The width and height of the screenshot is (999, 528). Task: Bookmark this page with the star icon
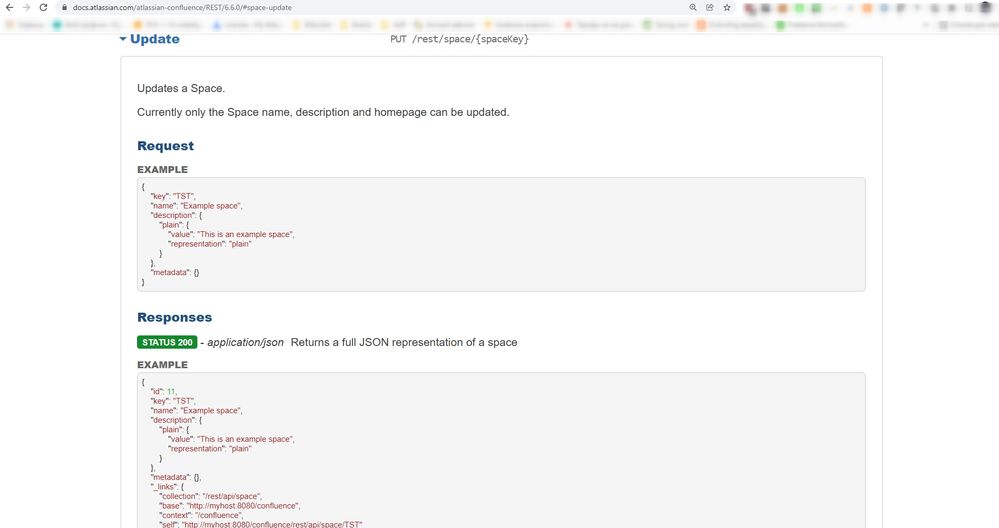(x=727, y=8)
